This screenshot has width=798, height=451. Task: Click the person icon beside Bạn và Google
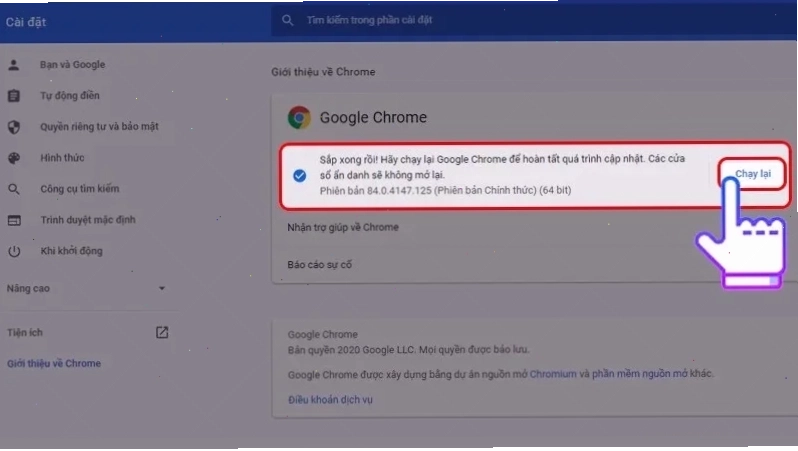[14, 65]
